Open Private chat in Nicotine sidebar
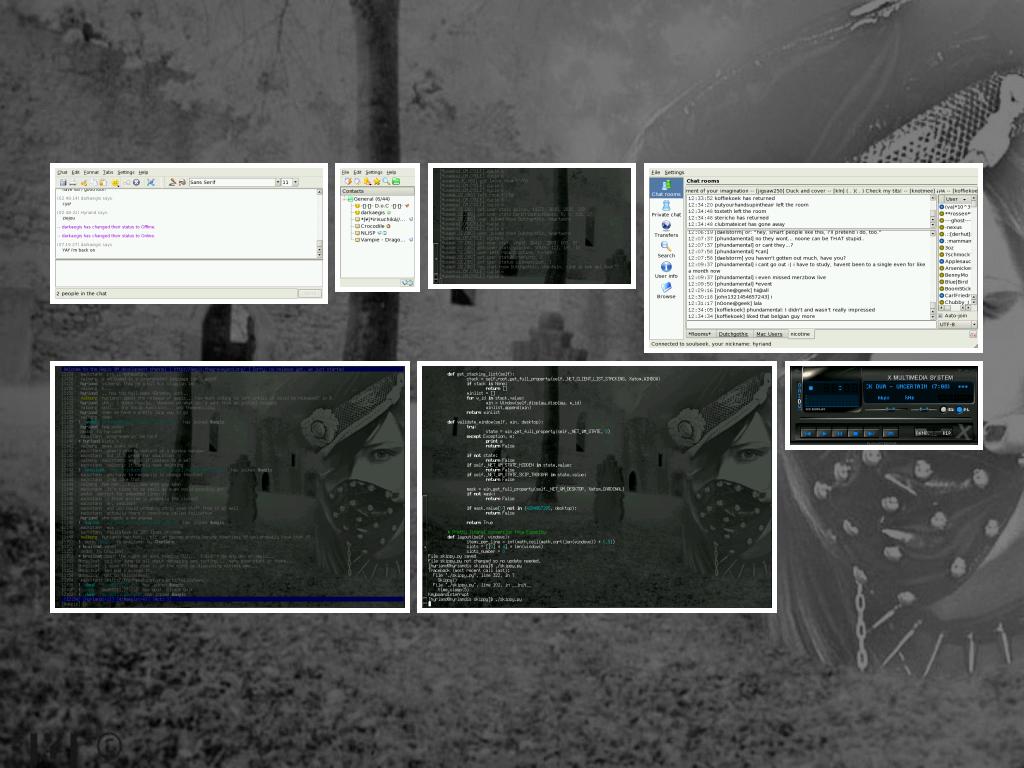The width and height of the screenshot is (1024, 768). (x=665, y=209)
